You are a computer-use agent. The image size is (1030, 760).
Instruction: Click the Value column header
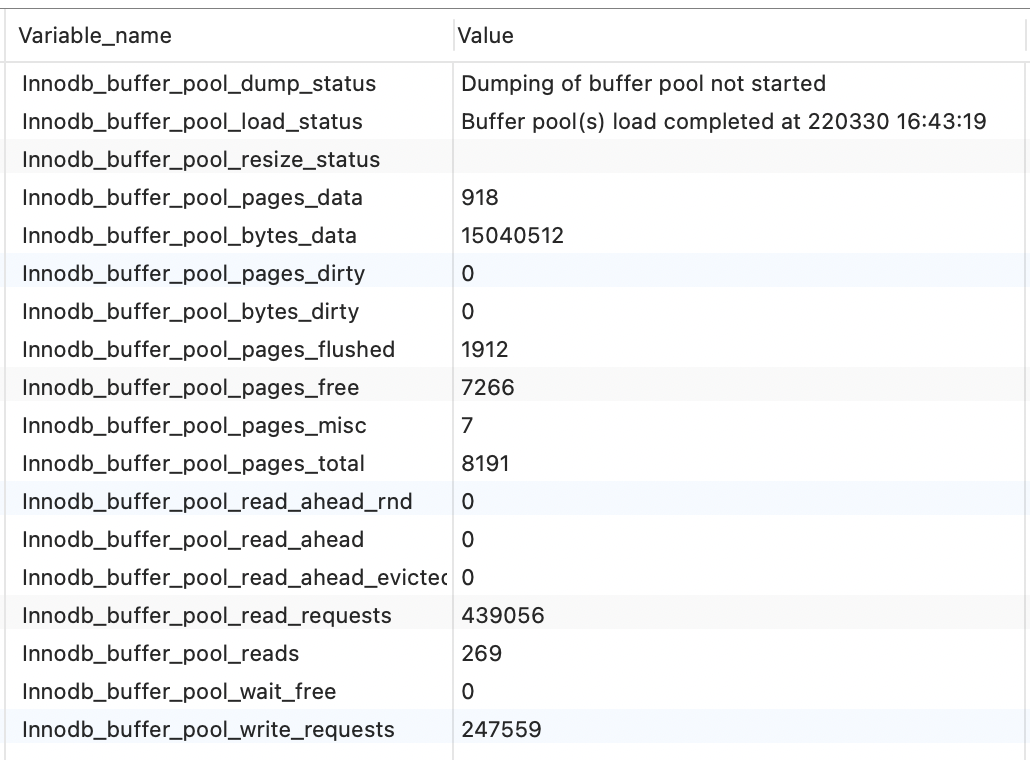[486, 36]
